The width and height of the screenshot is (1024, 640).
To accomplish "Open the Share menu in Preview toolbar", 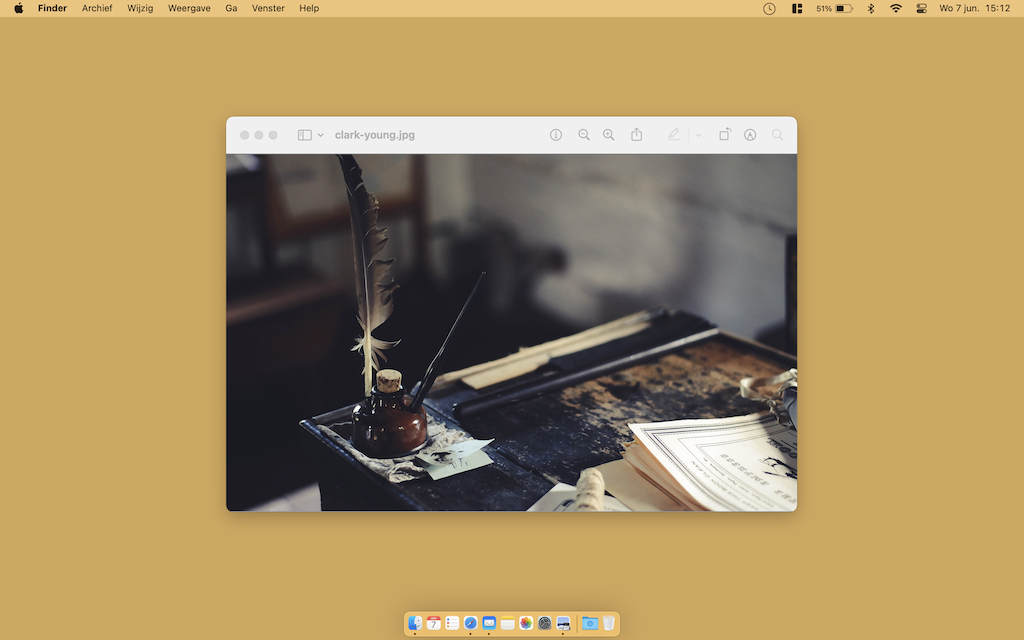I will click(637, 135).
